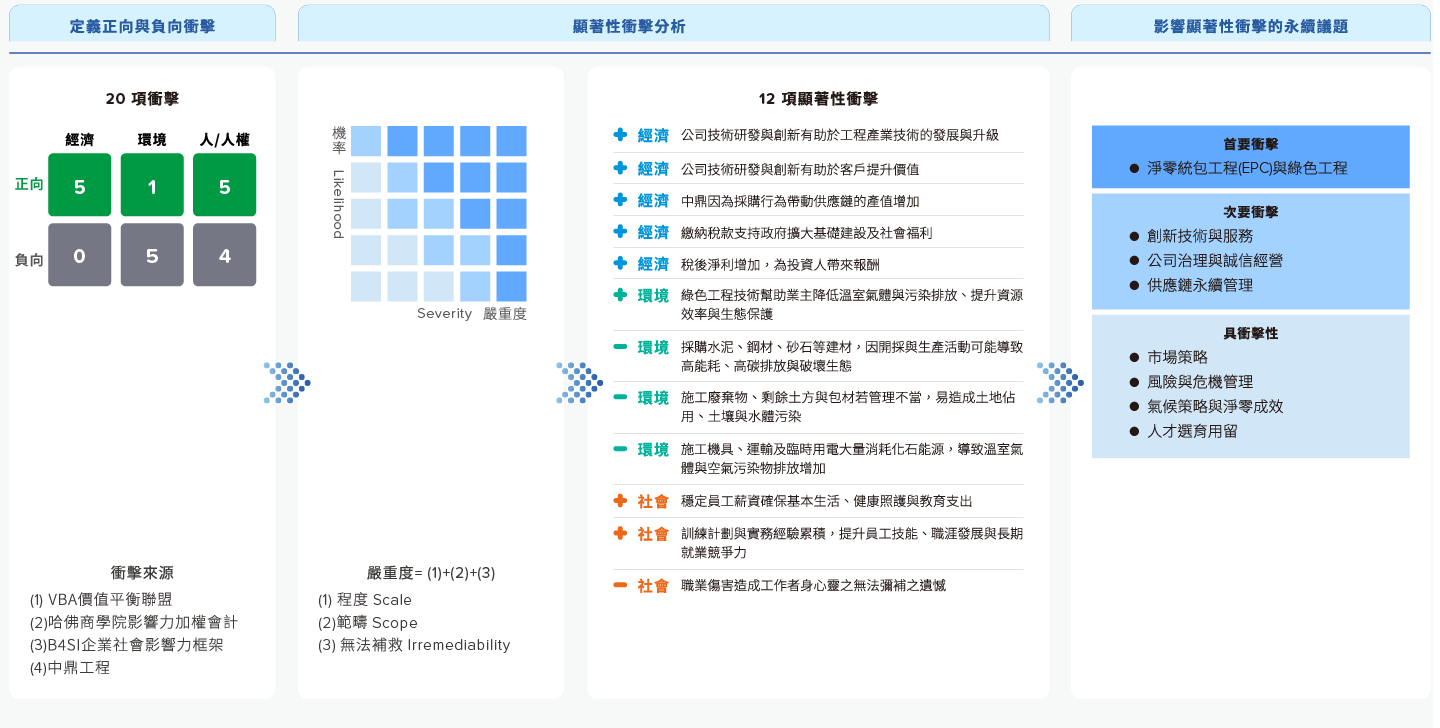
Task: Click bullet item 淨零統包工程(EPC)與綠色工程
Action: pyautogui.click(x=1238, y=168)
